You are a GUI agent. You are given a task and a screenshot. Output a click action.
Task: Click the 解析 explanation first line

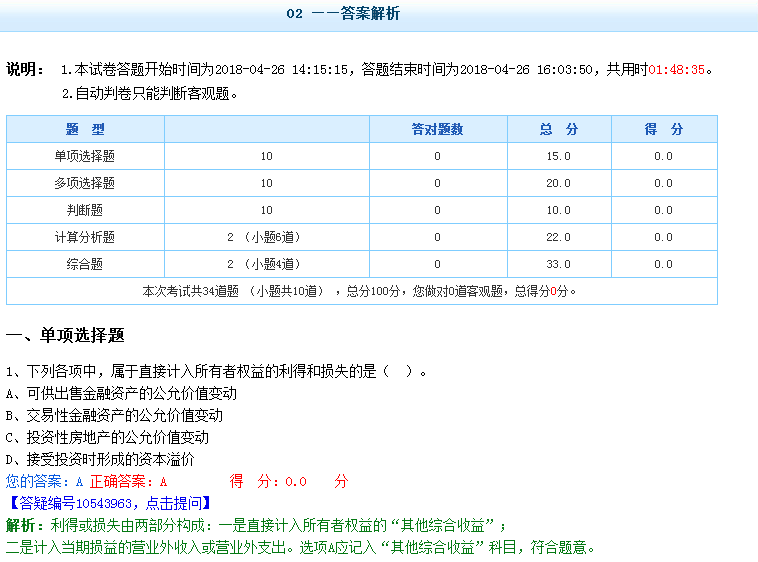click(x=256, y=525)
